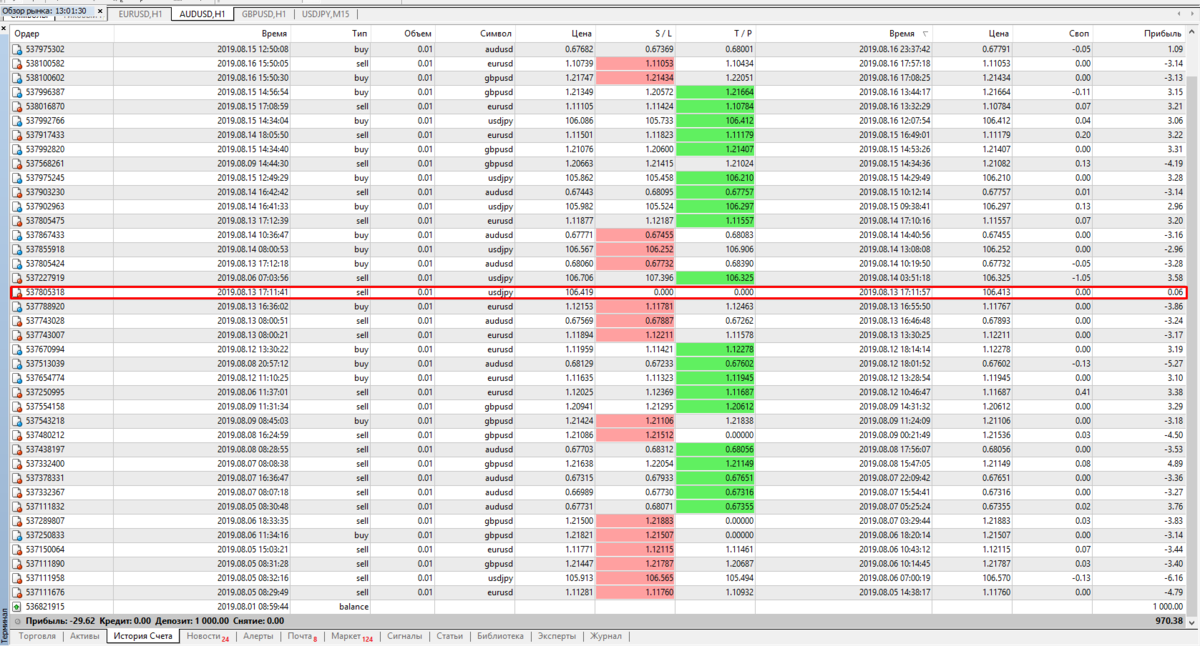Click the order icon for 537975245
This screenshot has height=646, width=1200.
[x=17, y=177]
